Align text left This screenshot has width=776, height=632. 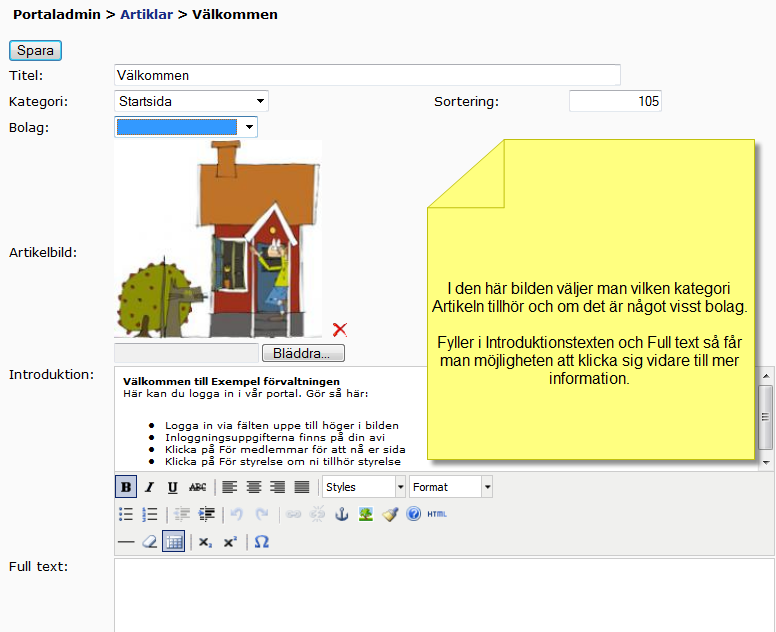tap(229, 487)
